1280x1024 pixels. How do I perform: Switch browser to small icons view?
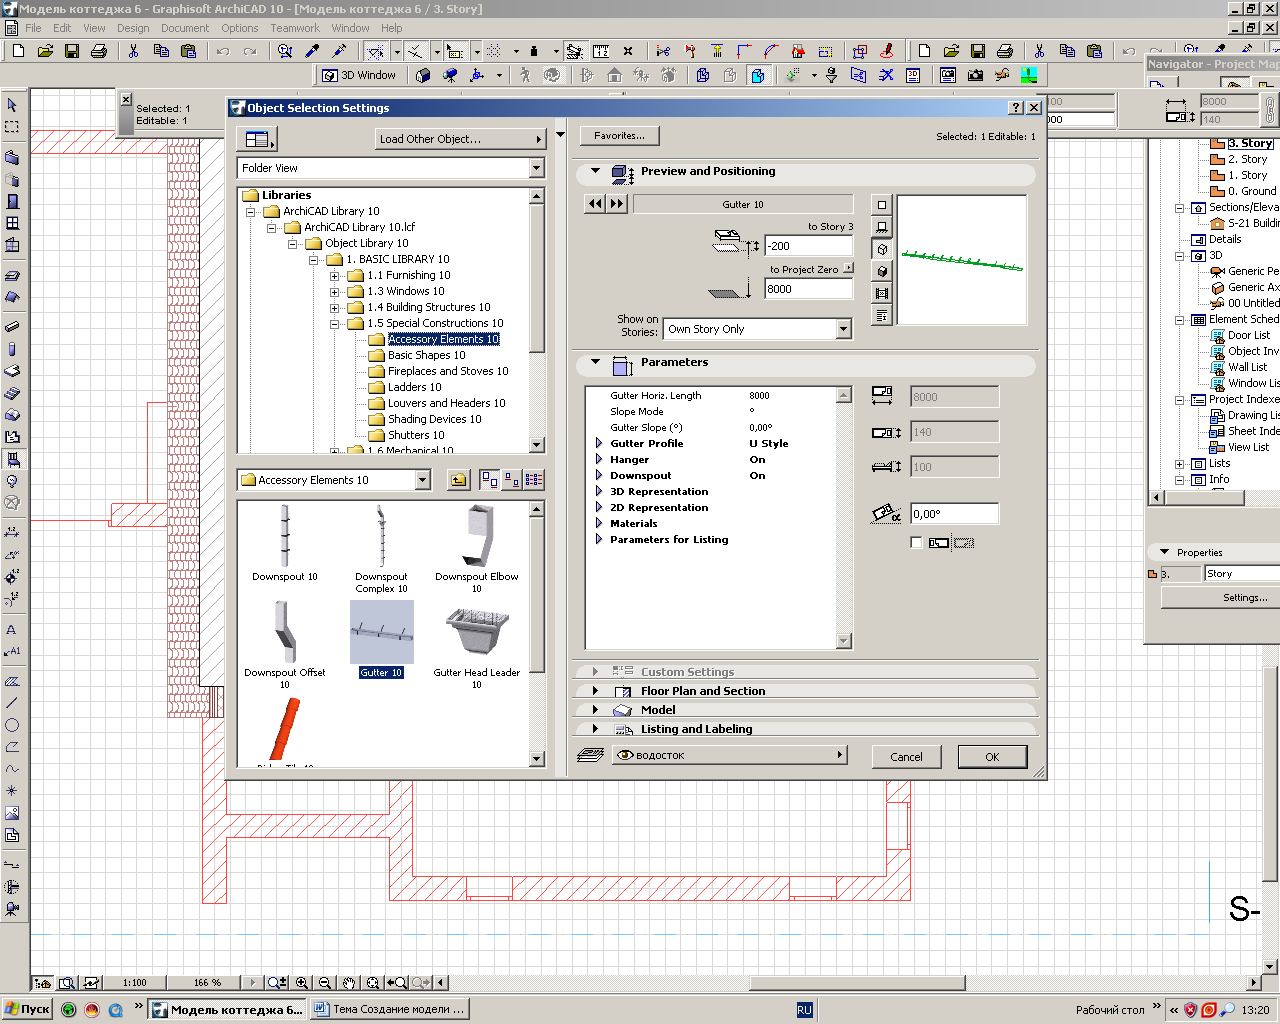(512, 480)
